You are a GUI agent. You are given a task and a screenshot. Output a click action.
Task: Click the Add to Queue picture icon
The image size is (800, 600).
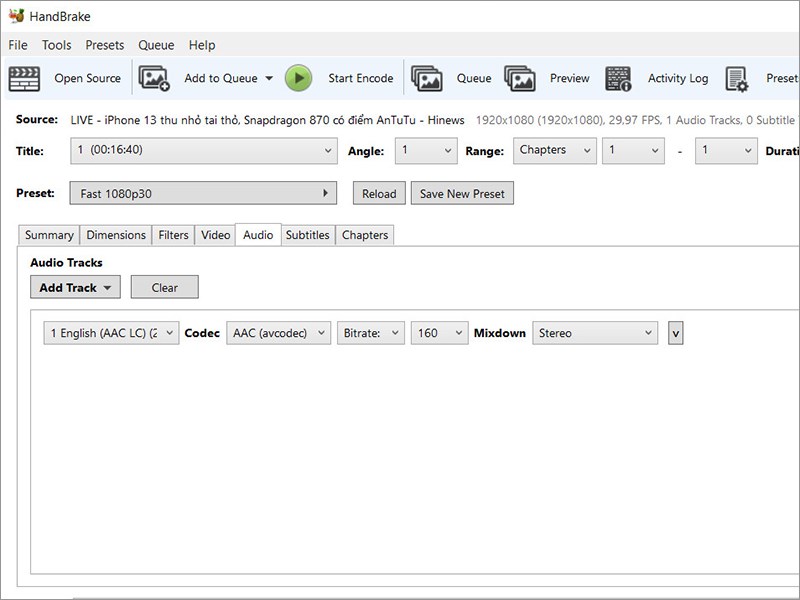click(x=154, y=79)
